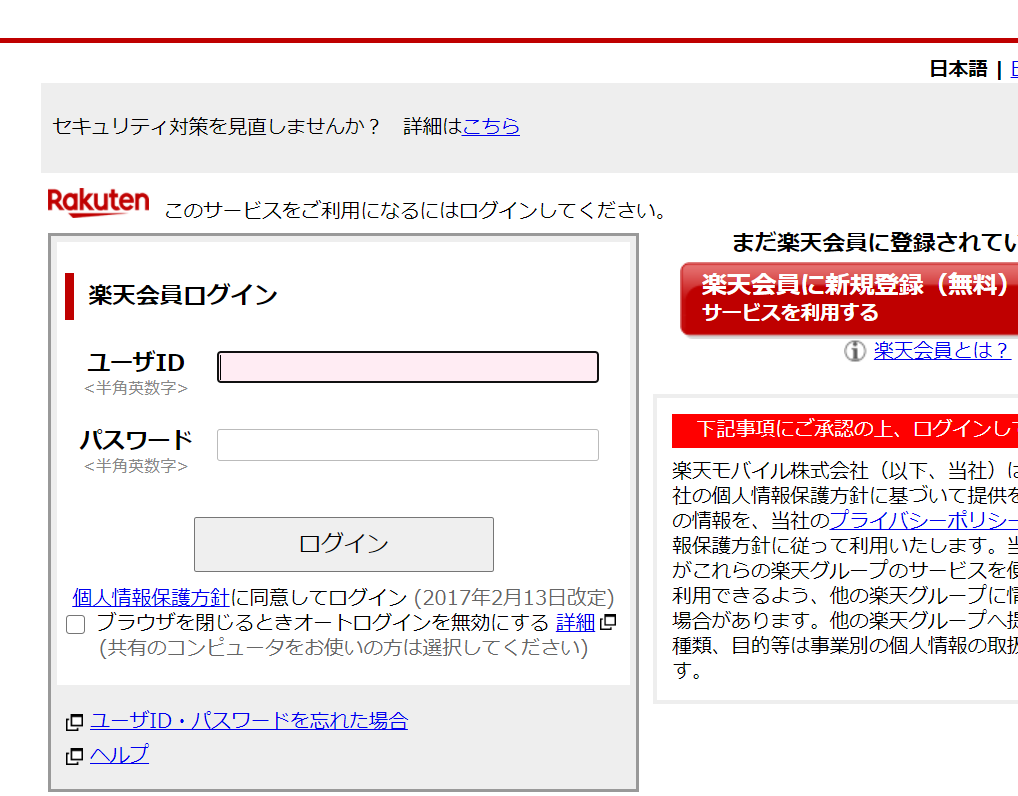
Task: Select the 日本語 language option
Action: pos(958,69)
